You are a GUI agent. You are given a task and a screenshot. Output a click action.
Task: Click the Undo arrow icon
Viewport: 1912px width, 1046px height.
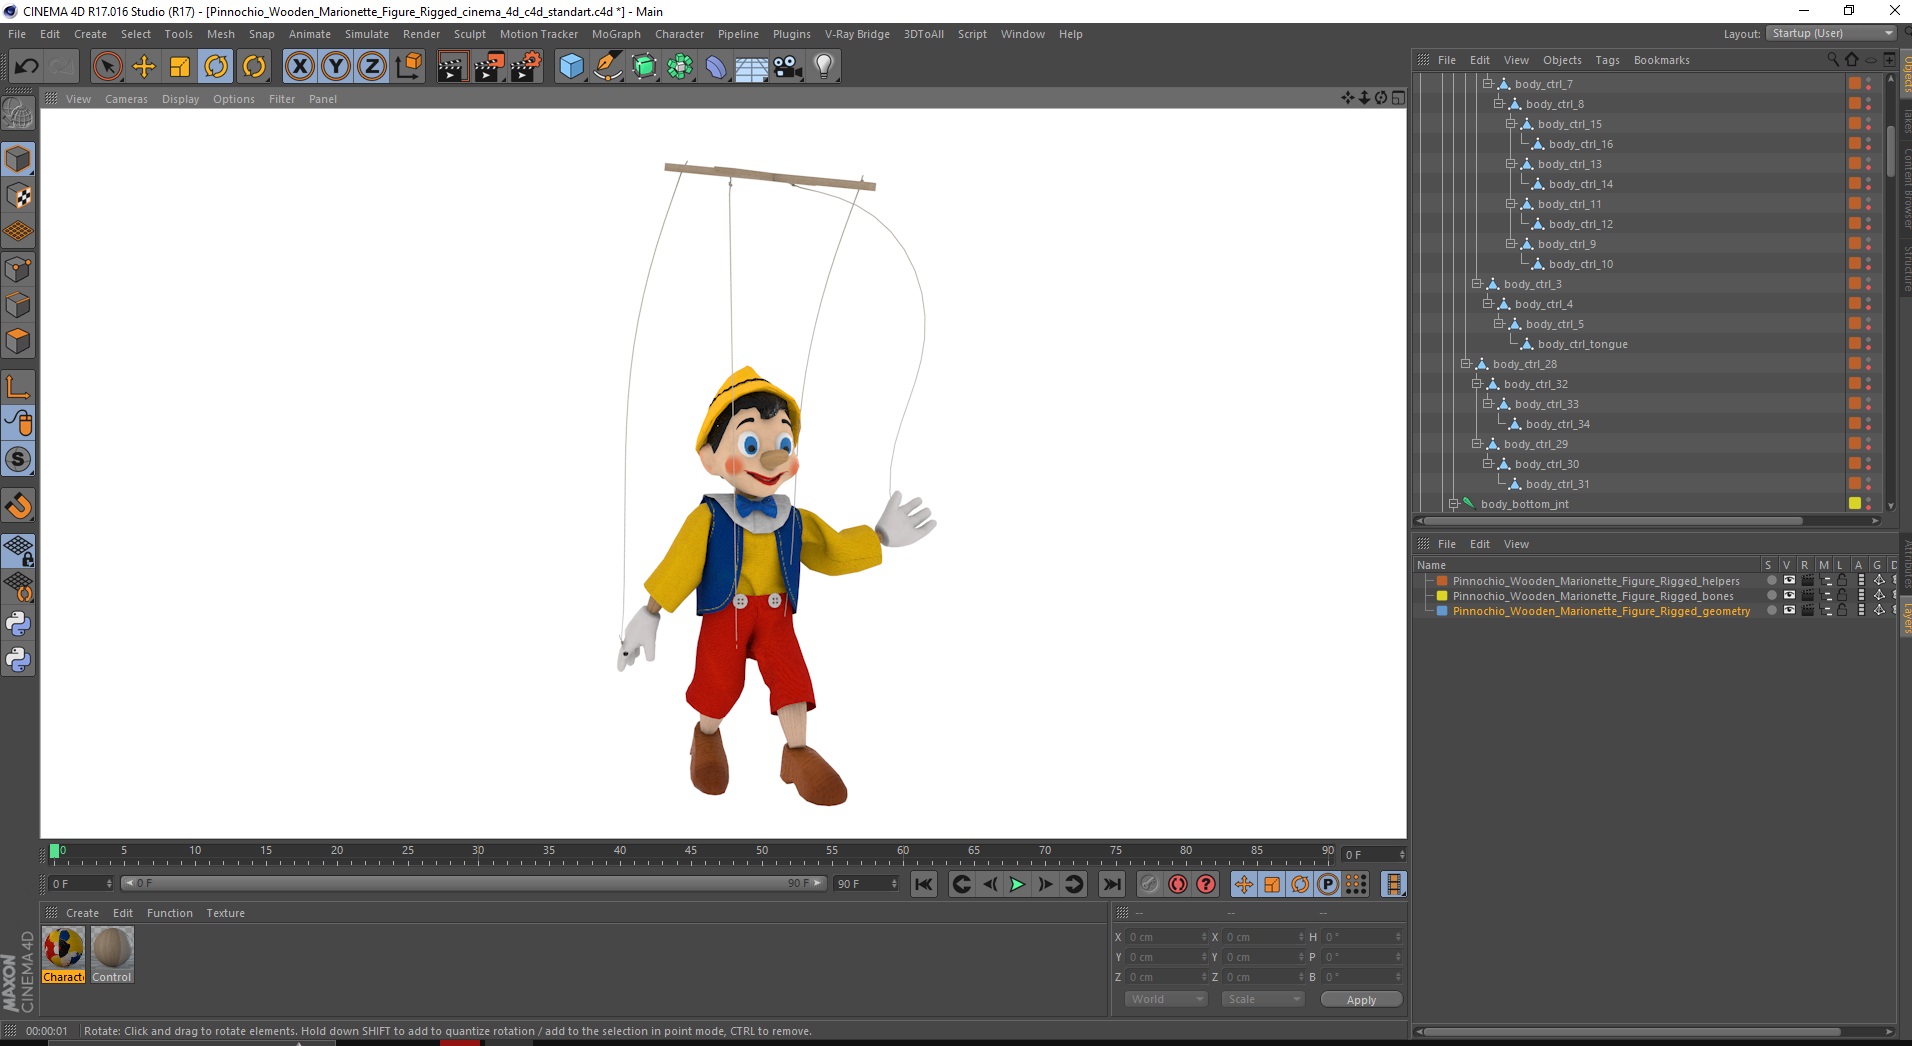pyautogui.click(x=26, y=67)
